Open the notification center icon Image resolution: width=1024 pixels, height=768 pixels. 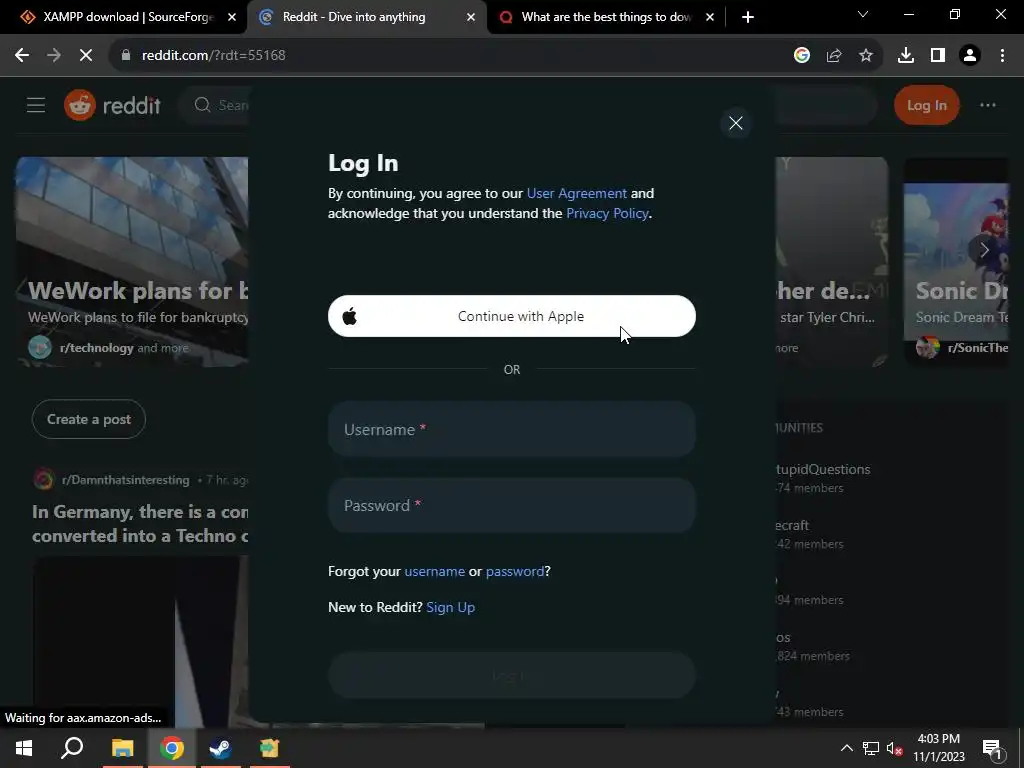[993, 749]
